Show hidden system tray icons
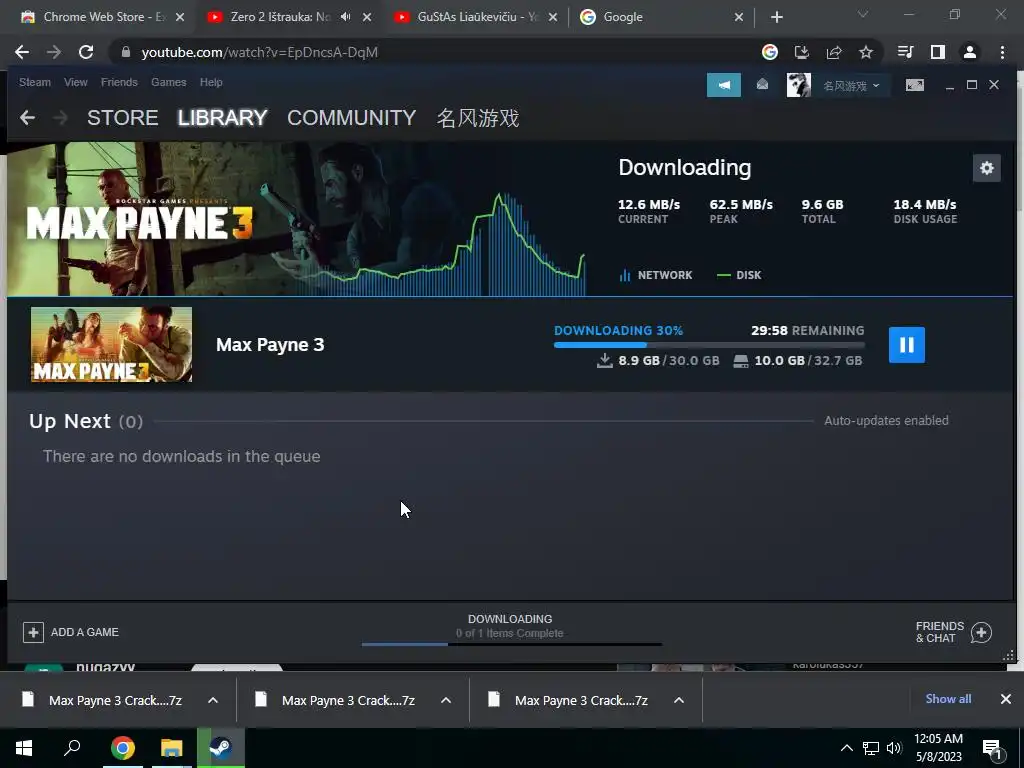 click(846, 748)
